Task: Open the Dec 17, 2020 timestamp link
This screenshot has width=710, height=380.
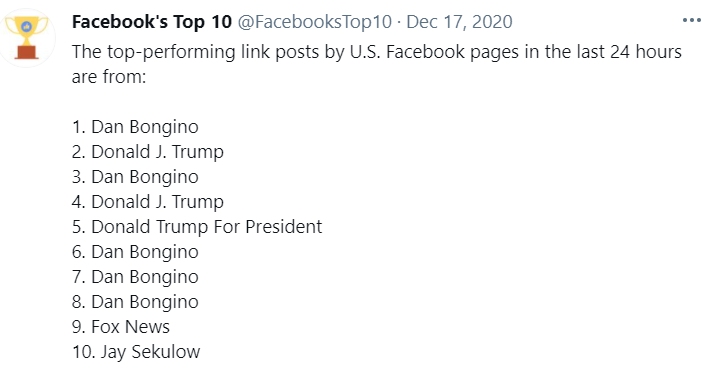Action: point(459,22)
